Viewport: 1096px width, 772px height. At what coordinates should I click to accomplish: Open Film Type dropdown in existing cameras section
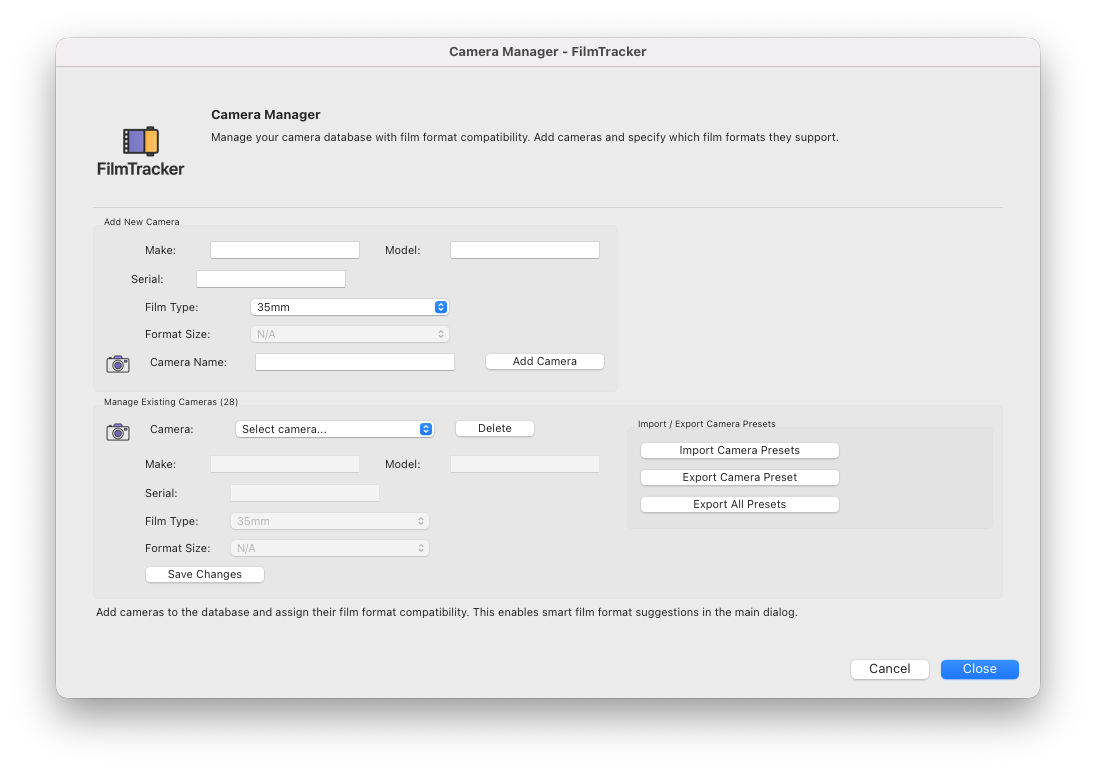330,521
